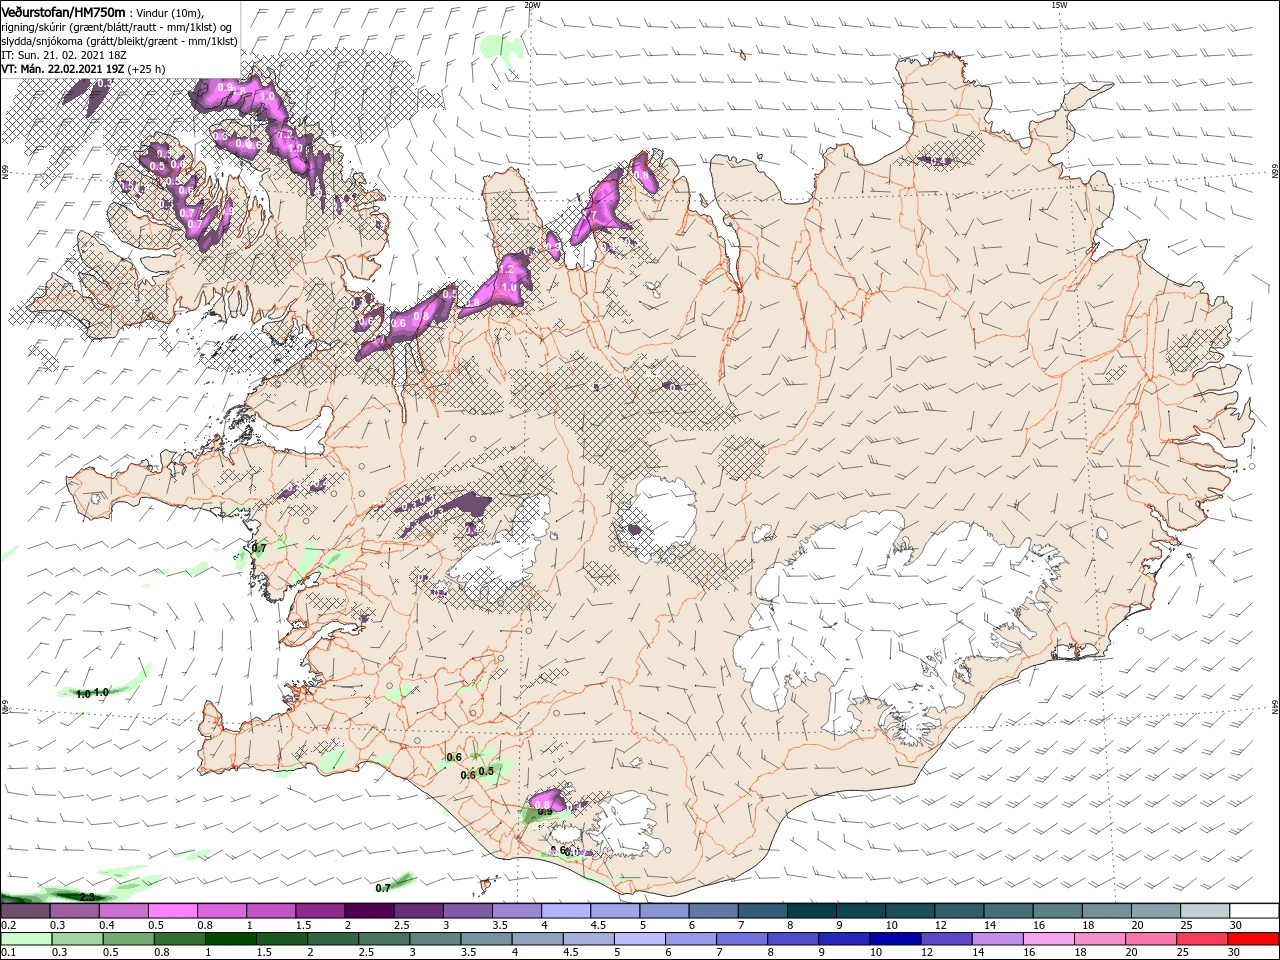1280x960 pixels.
Task: Click the pale periwinkle 5 mm swatch in the lower legend row
Action: [x=640, y=939]
